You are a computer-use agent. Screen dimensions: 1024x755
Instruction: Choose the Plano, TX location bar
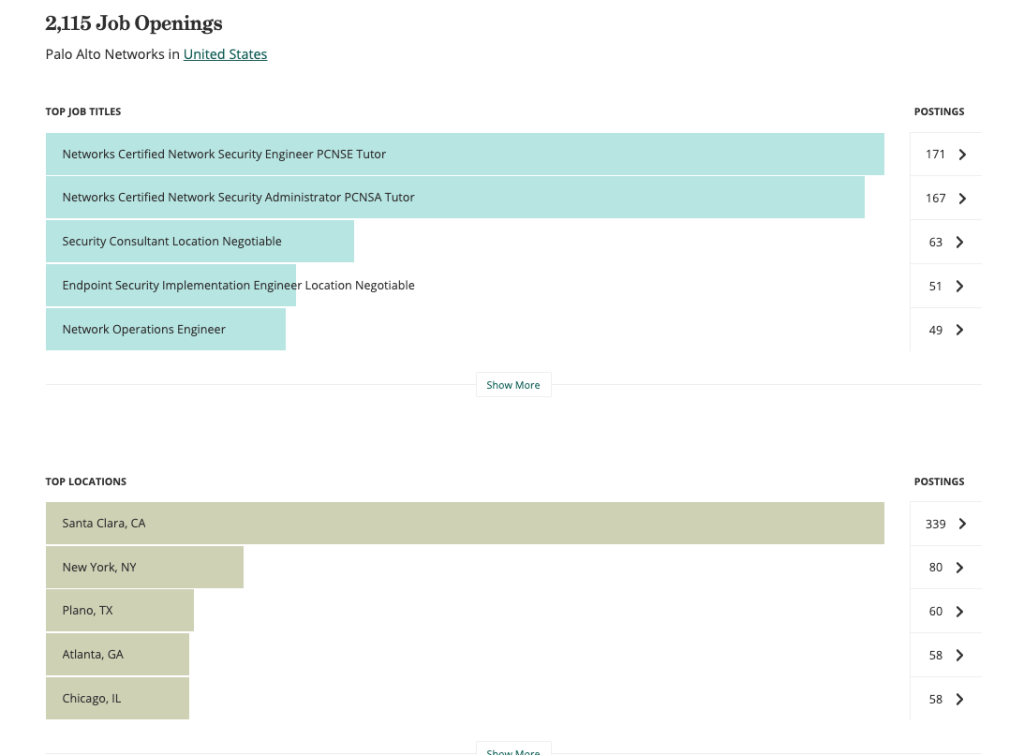119,612
